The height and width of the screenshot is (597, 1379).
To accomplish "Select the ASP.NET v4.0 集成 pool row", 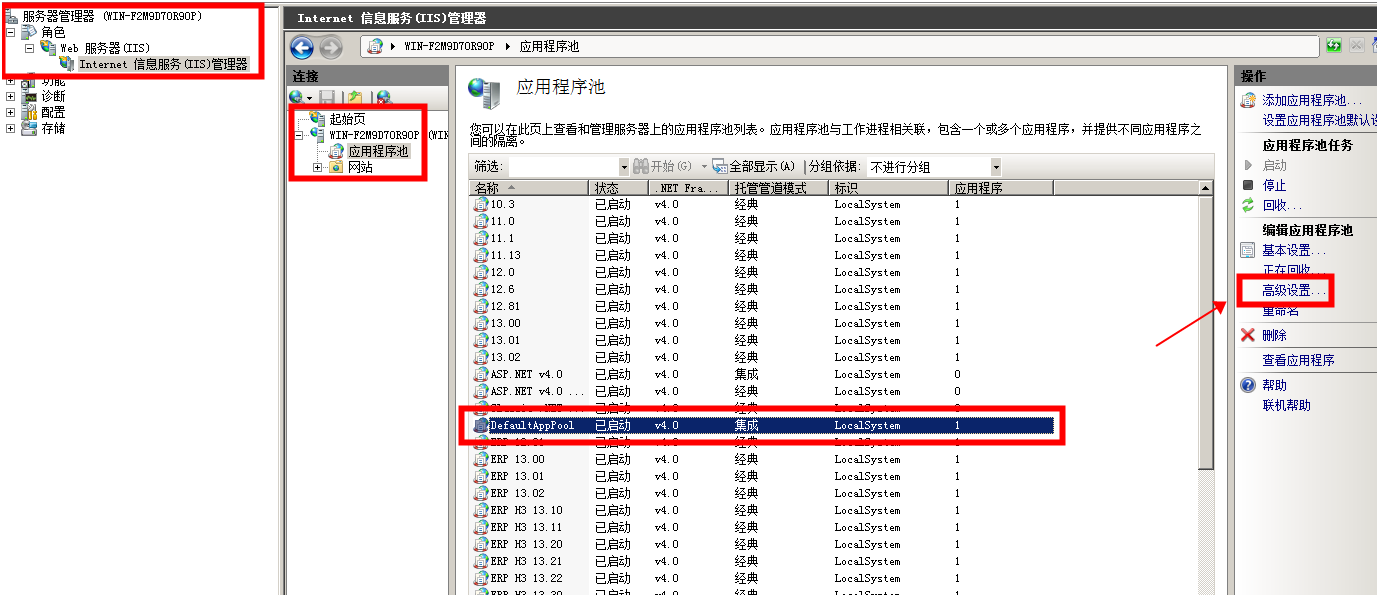I will pos(762,374).
